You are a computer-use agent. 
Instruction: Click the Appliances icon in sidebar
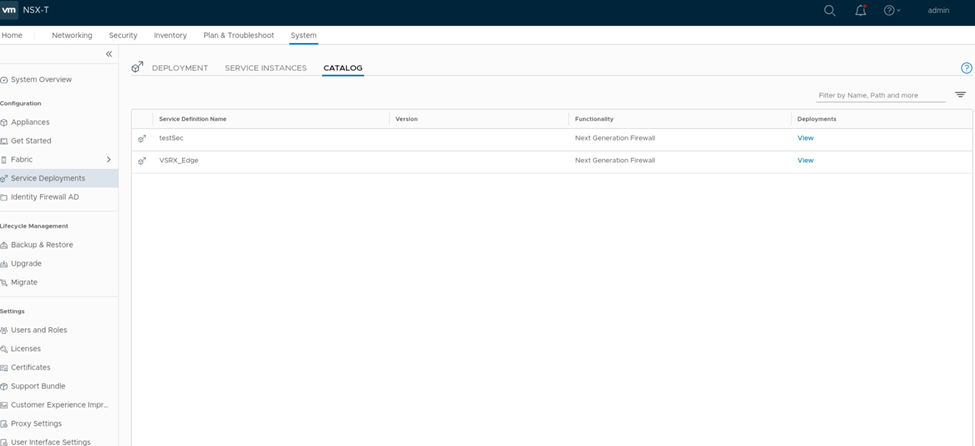point(4,123)
